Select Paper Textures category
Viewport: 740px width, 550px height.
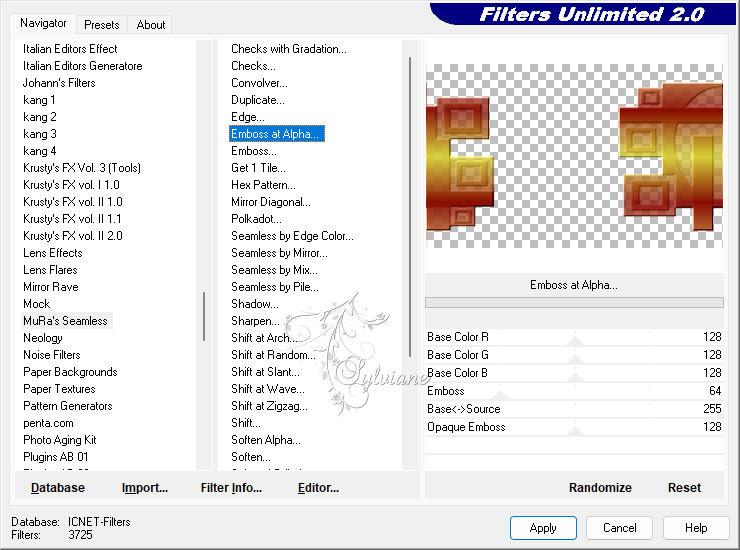click(x=59, y=389)
